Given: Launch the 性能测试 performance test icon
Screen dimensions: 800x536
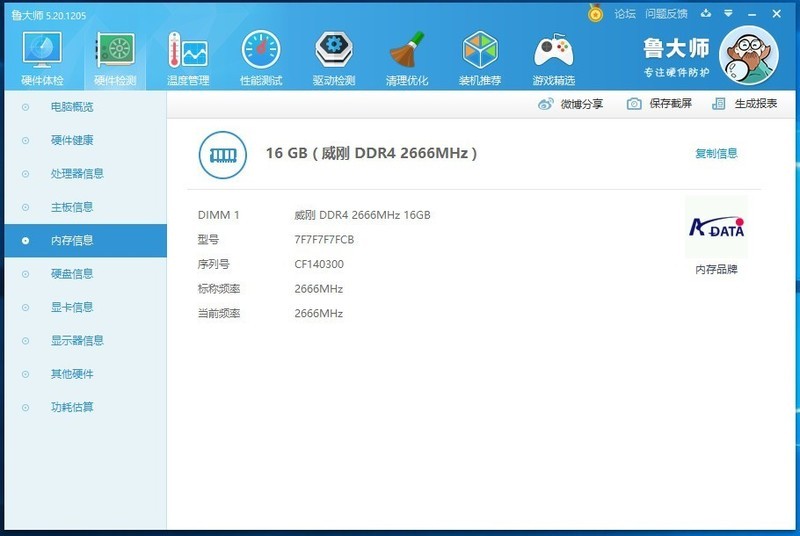Looking at the screenshot, I should point(261,58).
